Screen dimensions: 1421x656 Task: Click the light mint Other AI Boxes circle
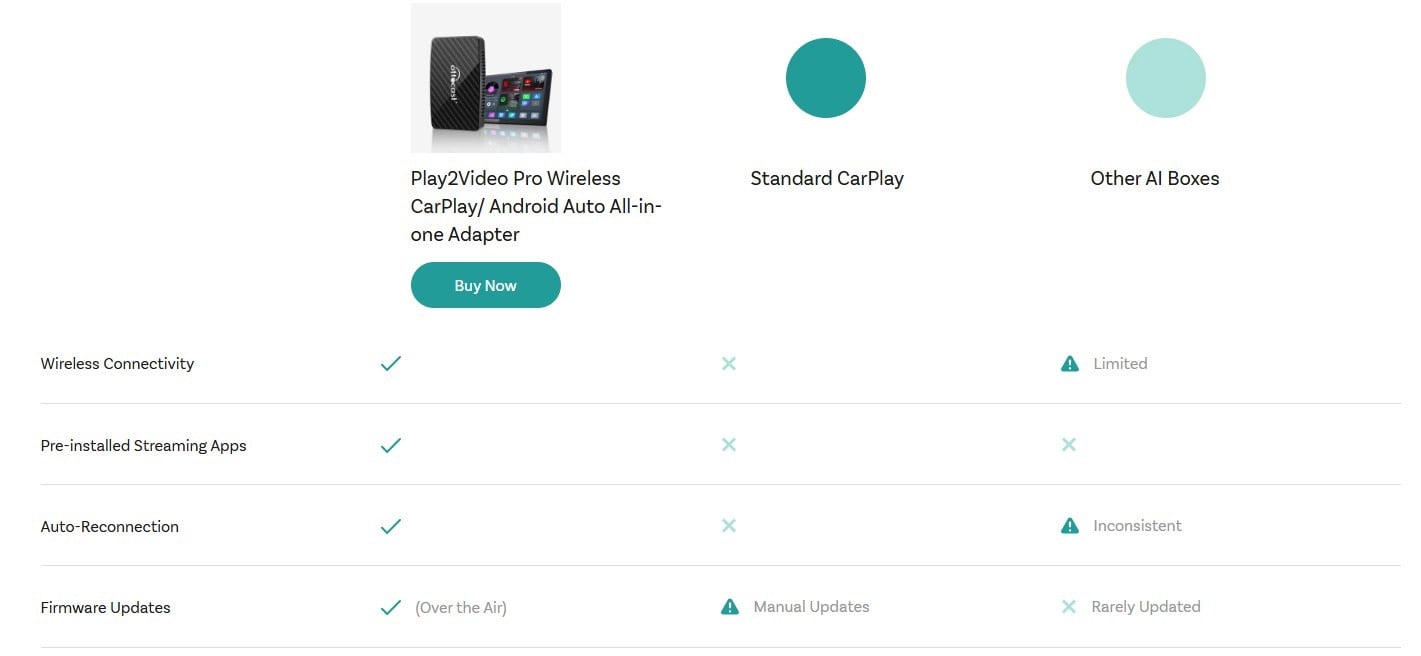(1165, 78)
